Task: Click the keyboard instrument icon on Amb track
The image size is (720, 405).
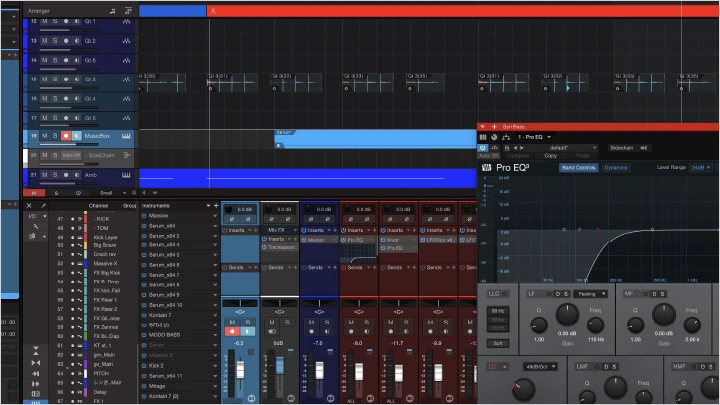Action: tap(126, 175)
